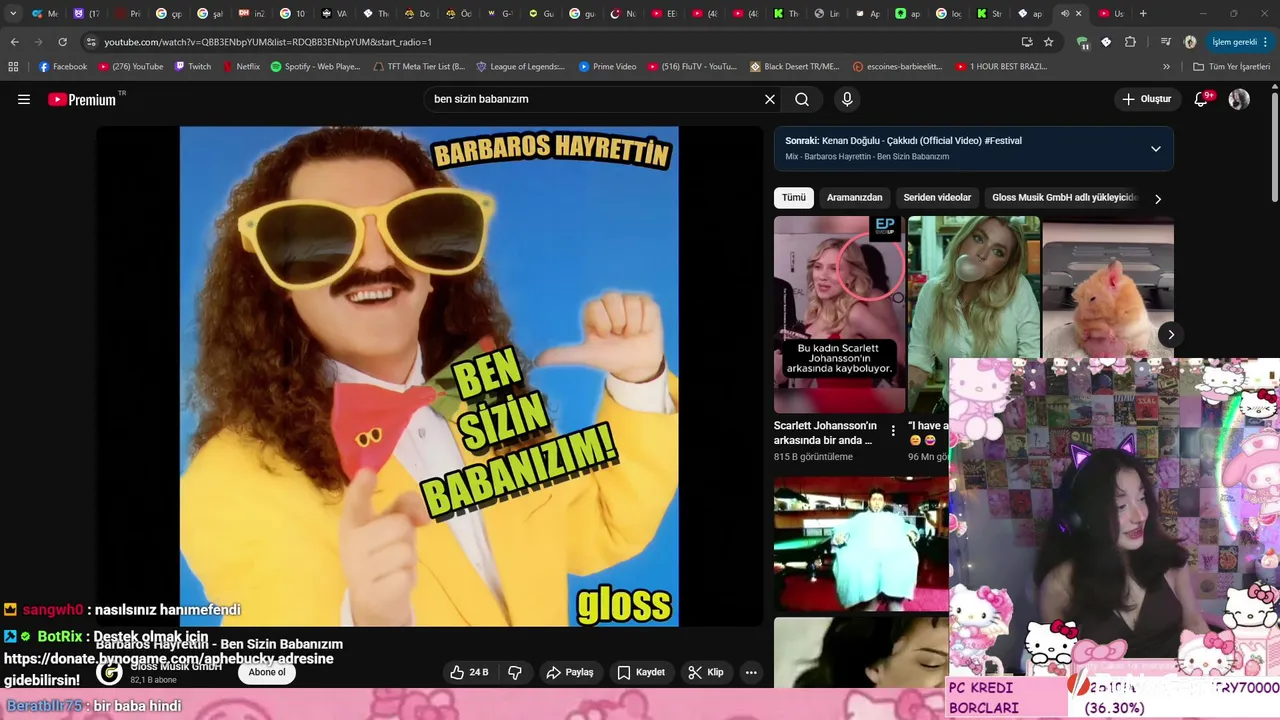Subscribe using the Abone ol button

[x=267, y=672]
